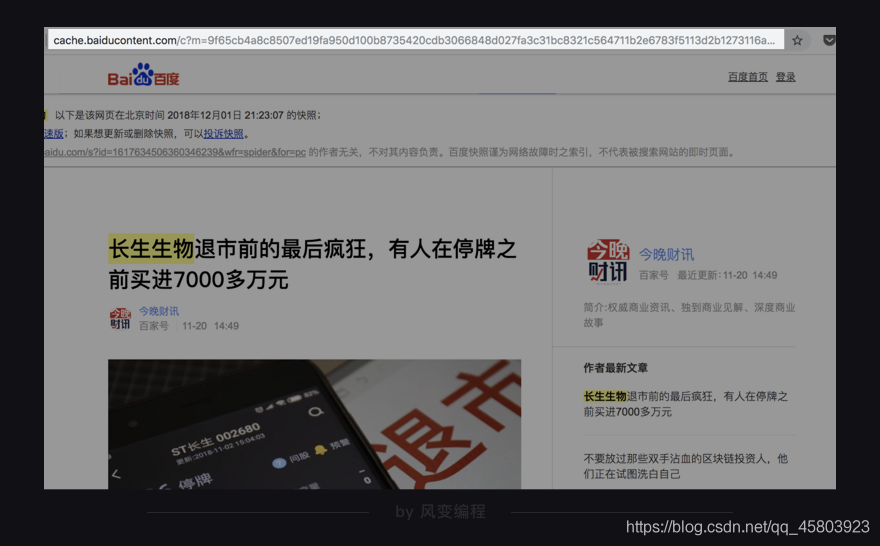Viewport: 880px width, 546px height.
Task: Open sidebar article 长生生物退市前的最后疯狂
Action: (x=685, y=404)
